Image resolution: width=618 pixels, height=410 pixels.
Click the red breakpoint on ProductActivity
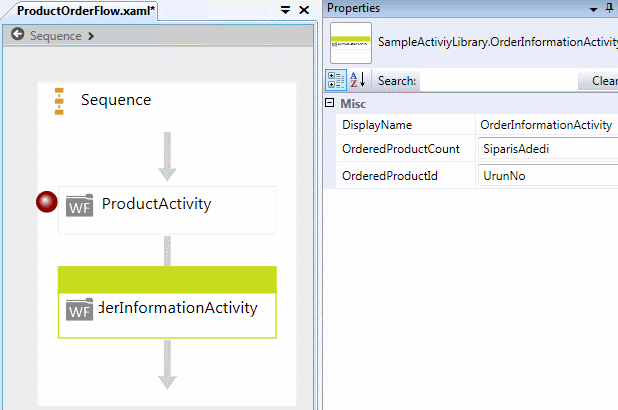coord(46,203)
